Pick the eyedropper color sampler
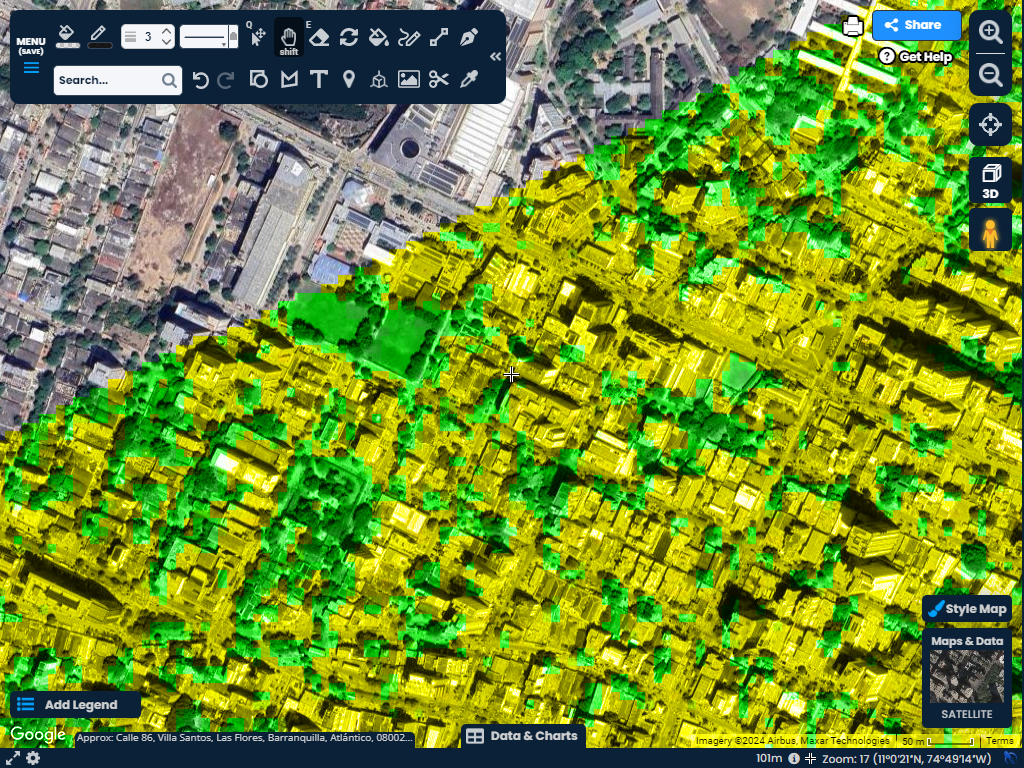 [468, 80]
